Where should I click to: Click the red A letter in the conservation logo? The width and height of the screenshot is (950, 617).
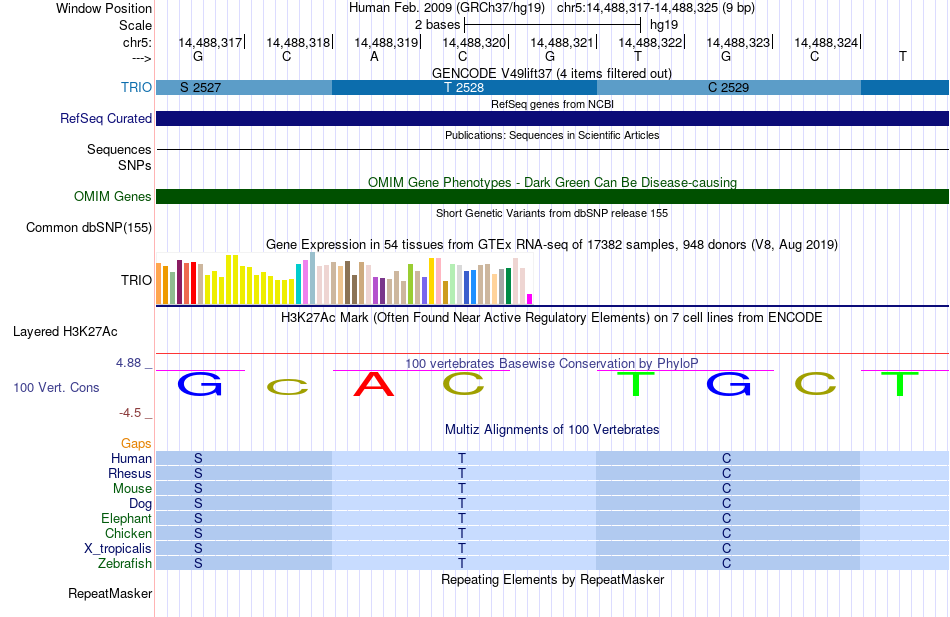pos(374,384)
